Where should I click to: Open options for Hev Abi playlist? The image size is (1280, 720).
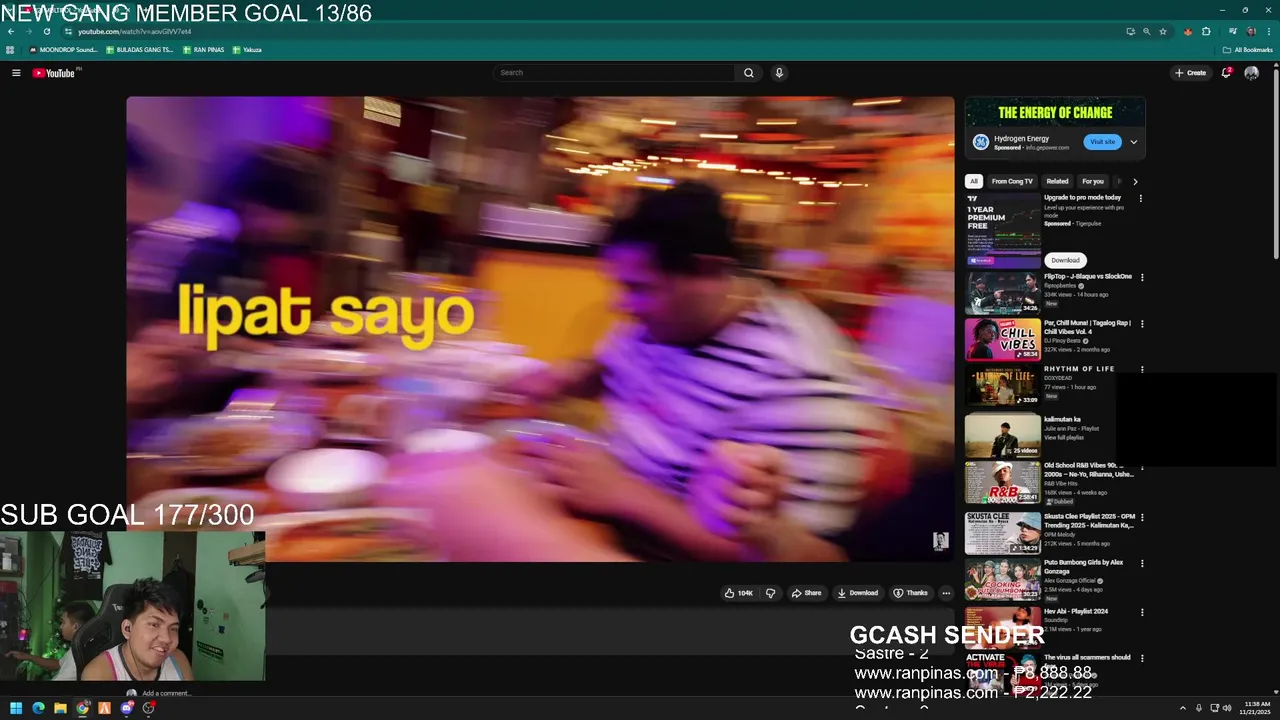pos(1141,612)
